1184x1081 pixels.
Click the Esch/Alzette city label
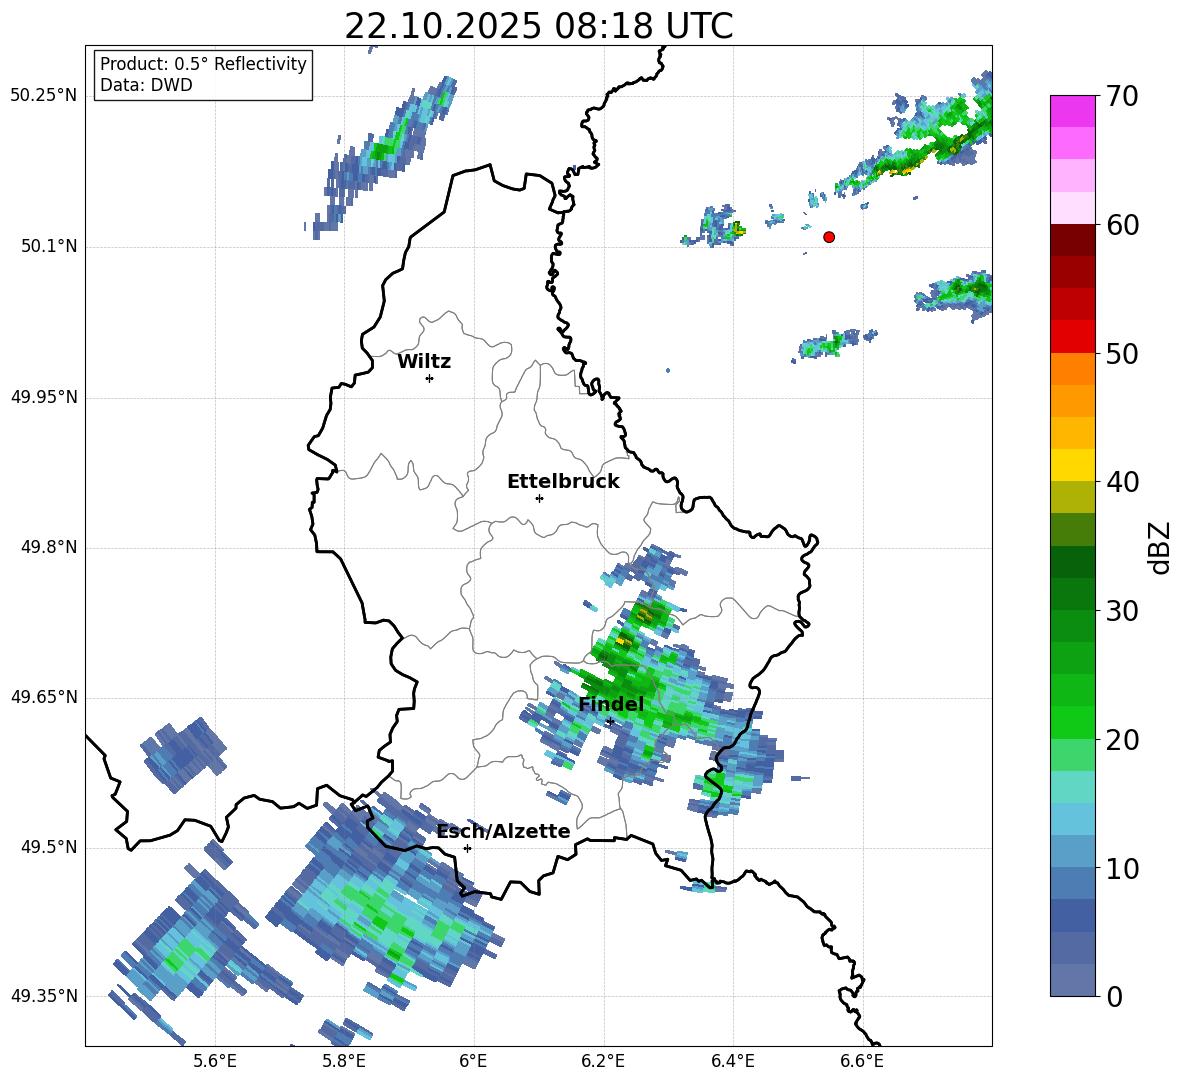click(x=504, y=831)
